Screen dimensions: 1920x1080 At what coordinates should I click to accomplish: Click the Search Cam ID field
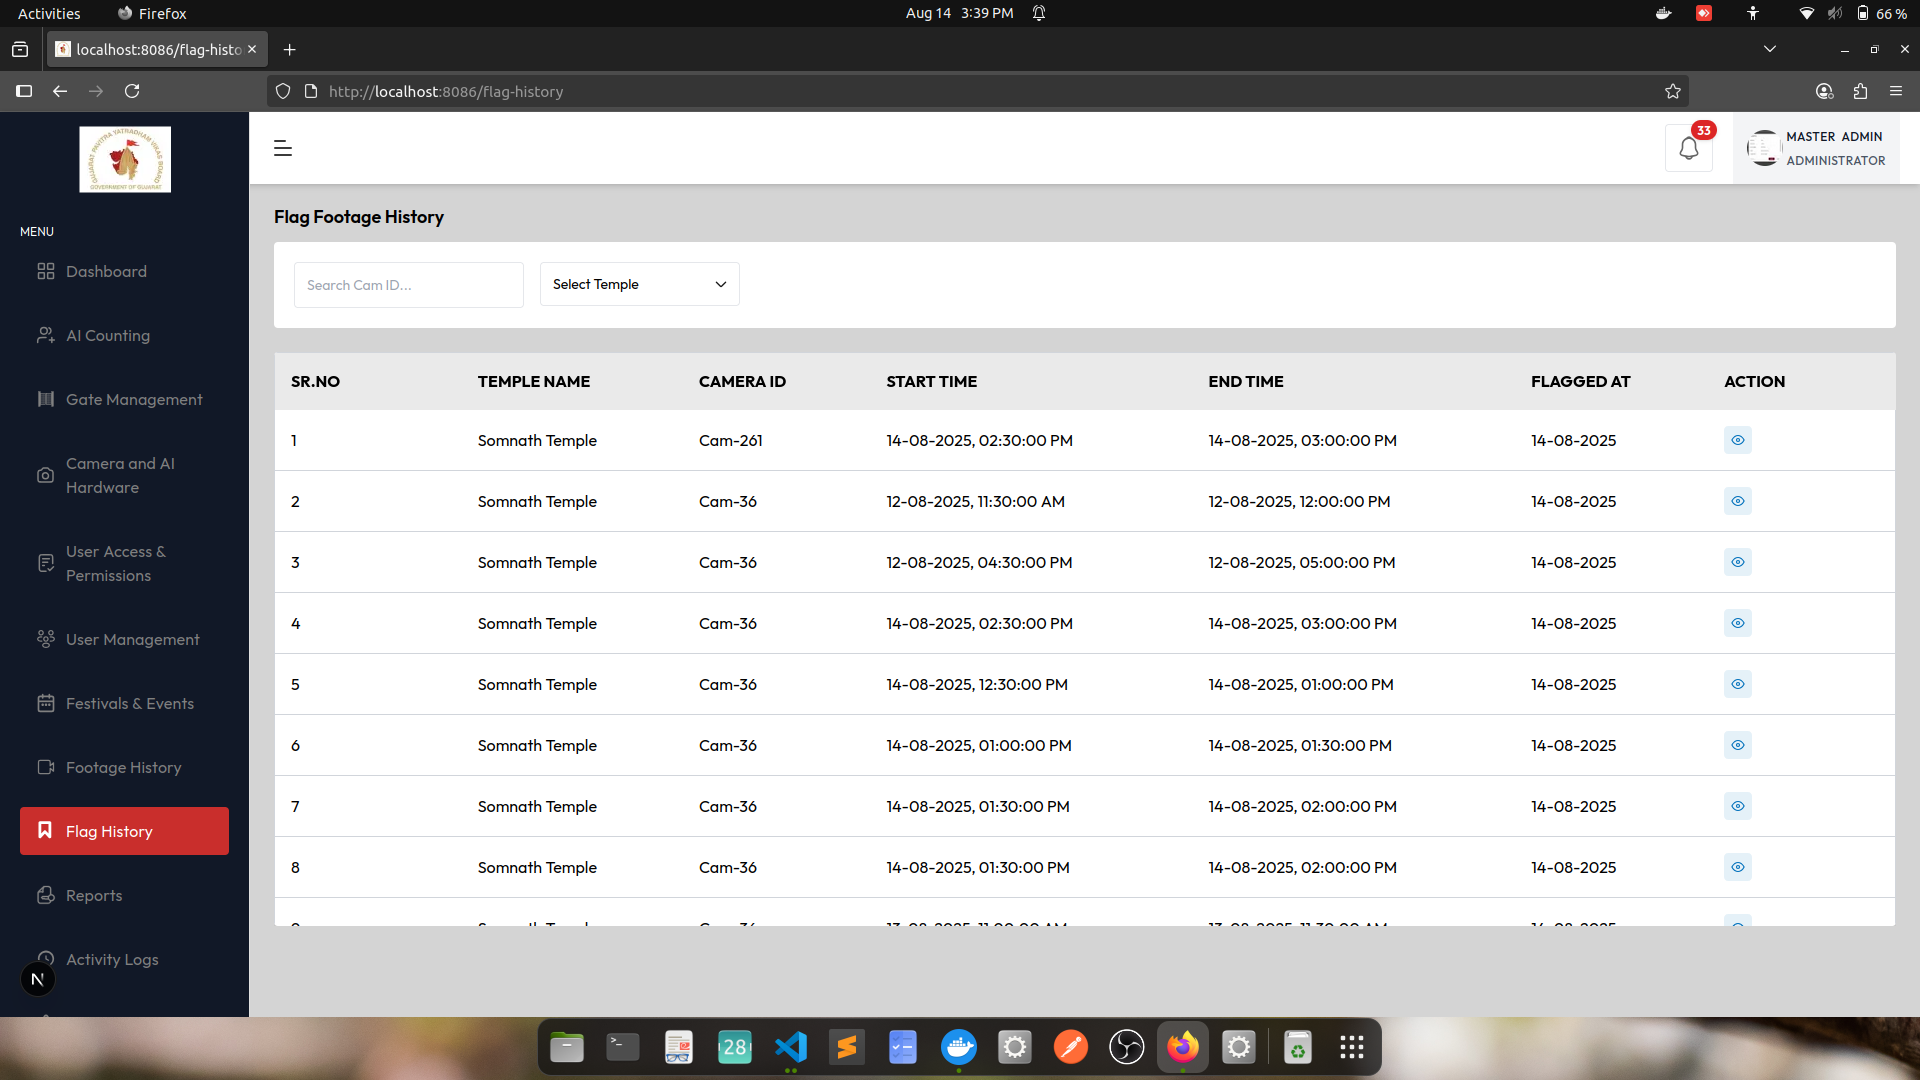click(x=408, y=285)
